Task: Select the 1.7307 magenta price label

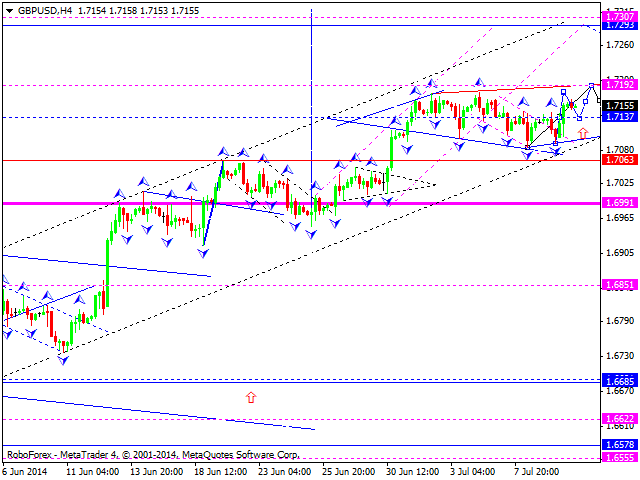Action: pos(619,17)
